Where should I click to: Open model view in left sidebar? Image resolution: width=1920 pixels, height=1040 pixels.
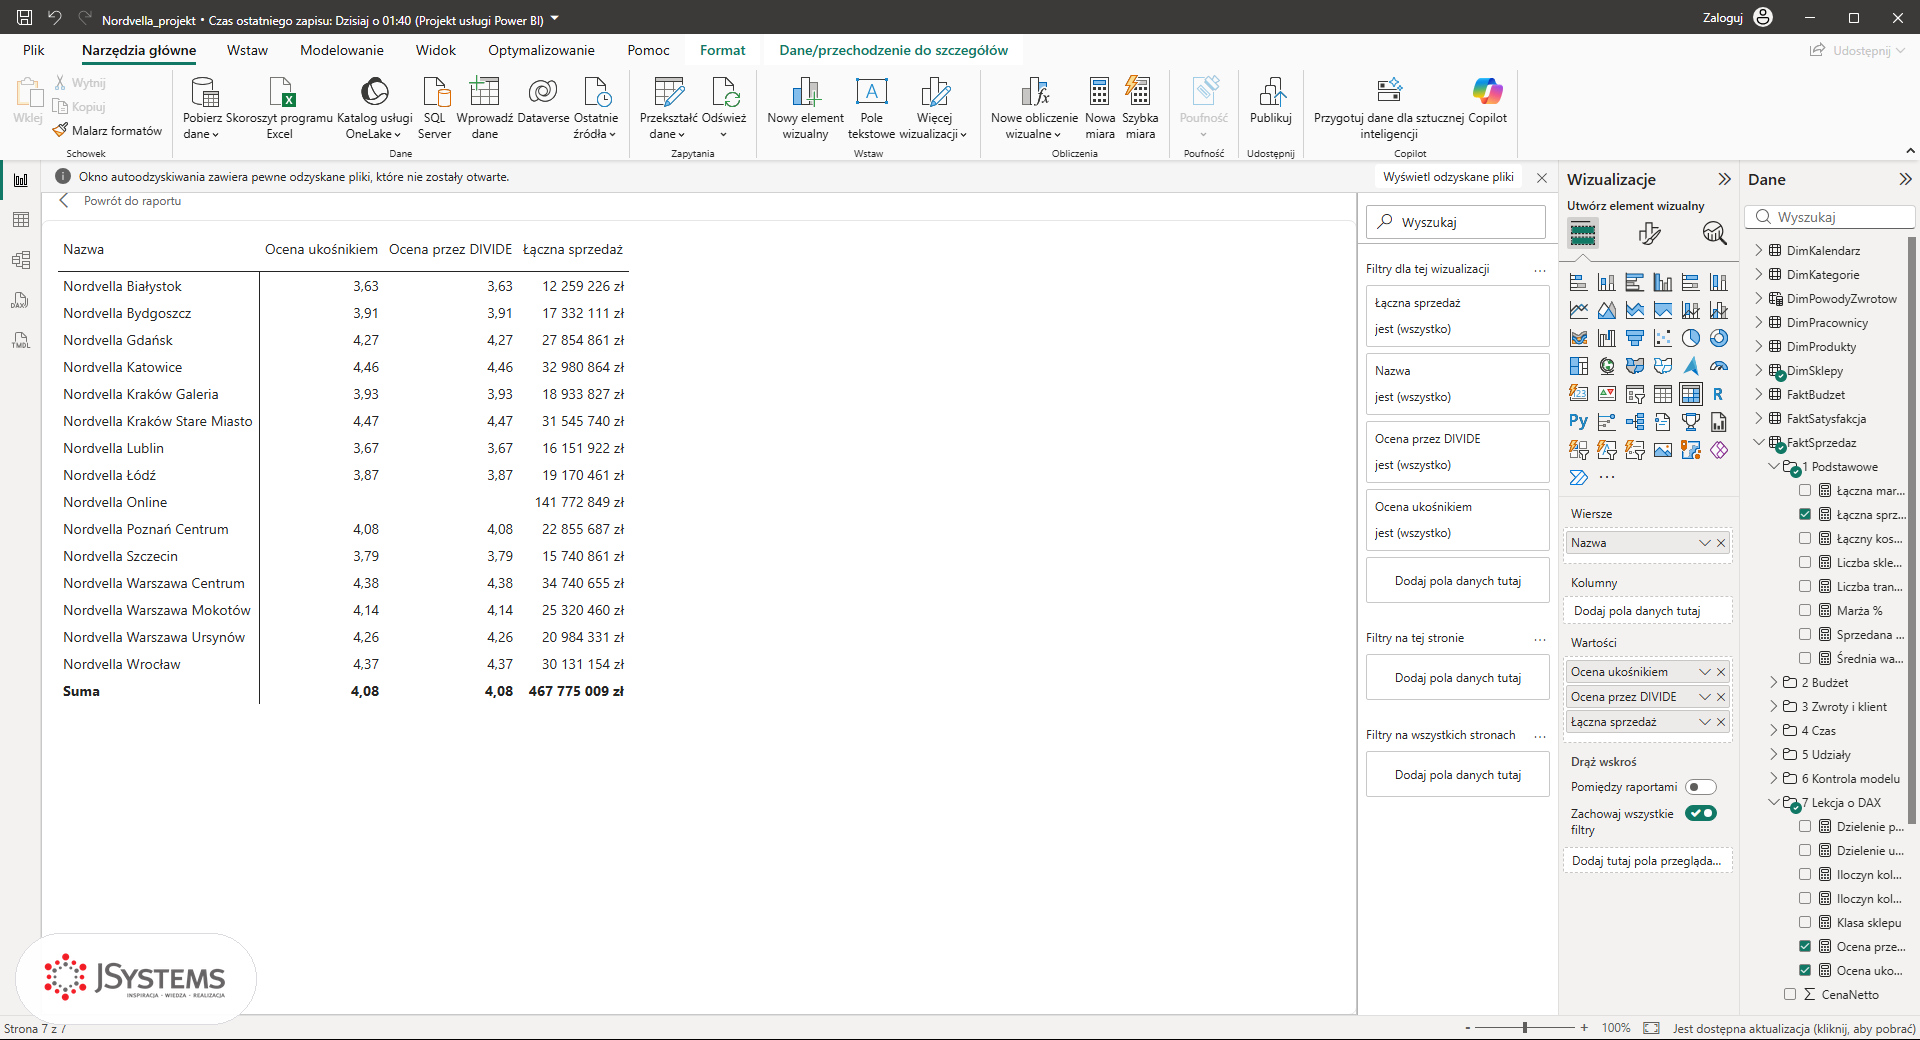point(21,260)
